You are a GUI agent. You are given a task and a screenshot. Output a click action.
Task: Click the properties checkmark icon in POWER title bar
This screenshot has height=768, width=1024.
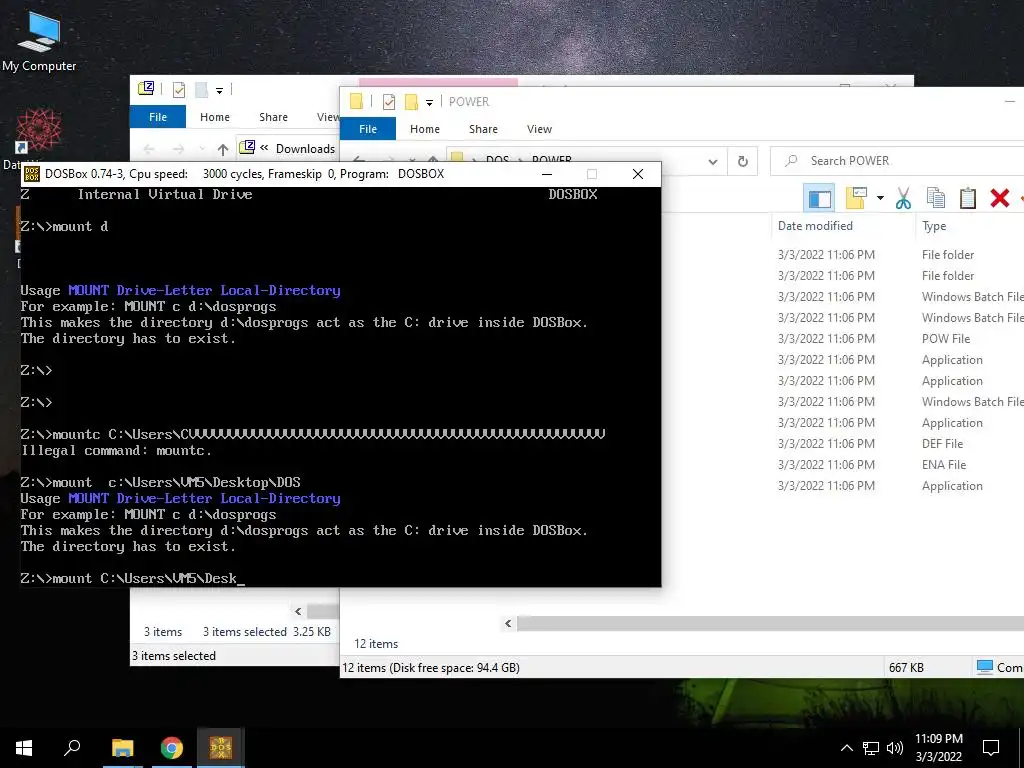(389, 102)
